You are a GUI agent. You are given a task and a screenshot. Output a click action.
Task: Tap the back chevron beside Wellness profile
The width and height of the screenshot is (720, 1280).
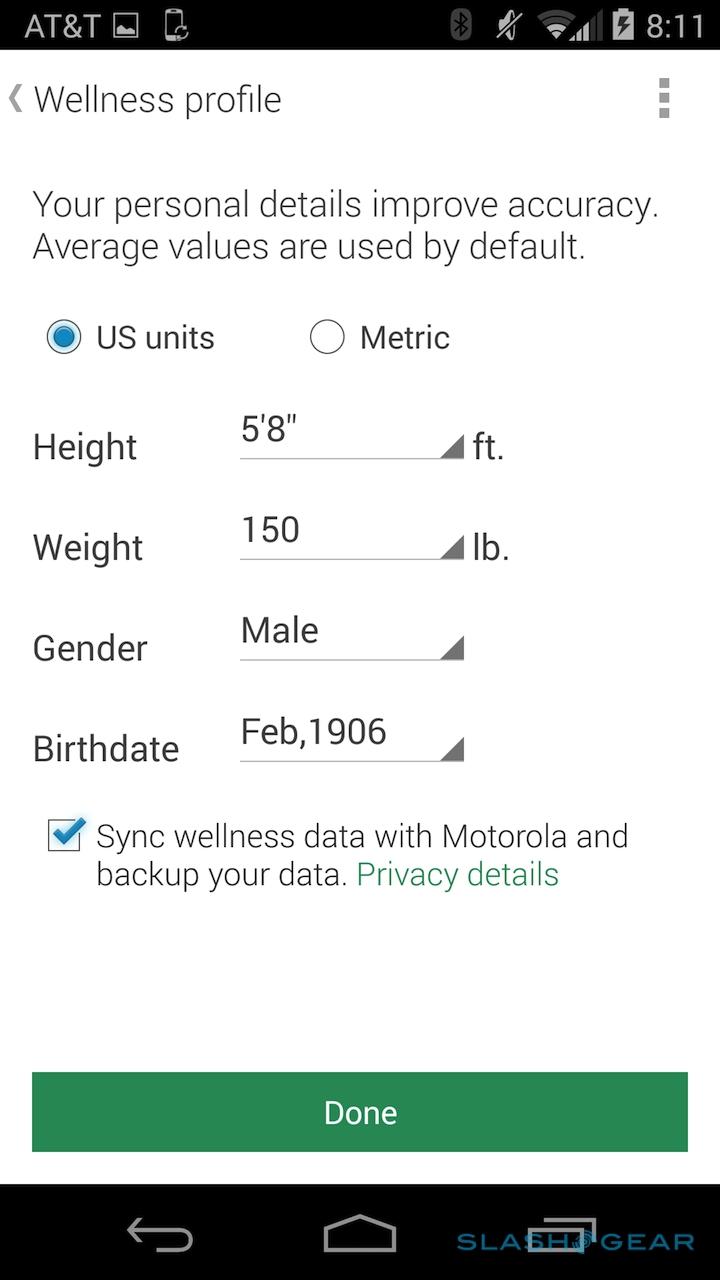(15, 99)
